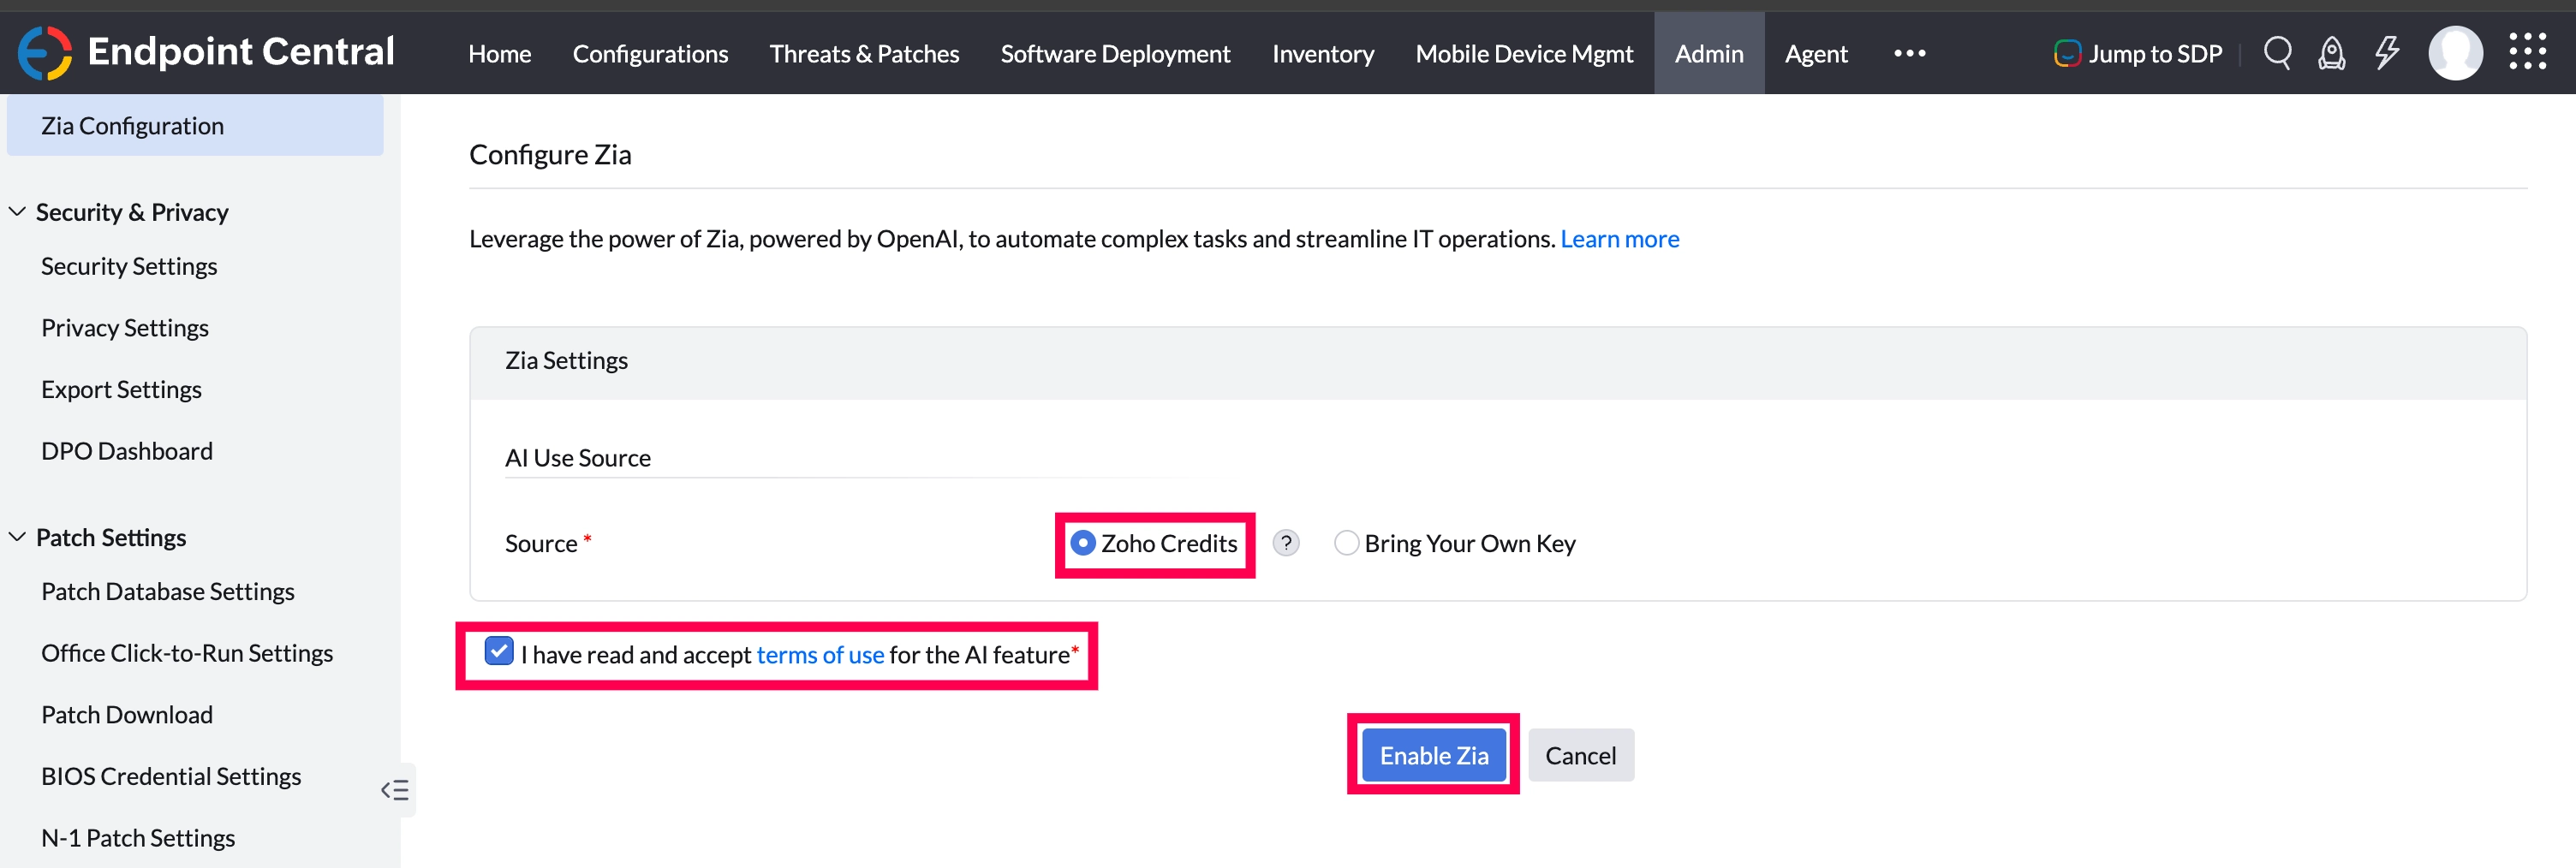Select the Zoho Credits radio button

pos(1083,543)
